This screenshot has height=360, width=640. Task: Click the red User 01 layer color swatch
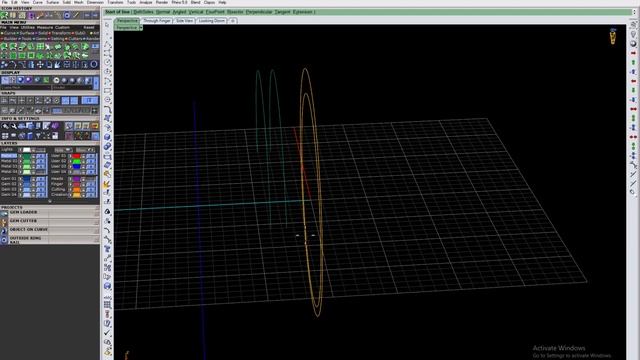[x=76, y=156]
